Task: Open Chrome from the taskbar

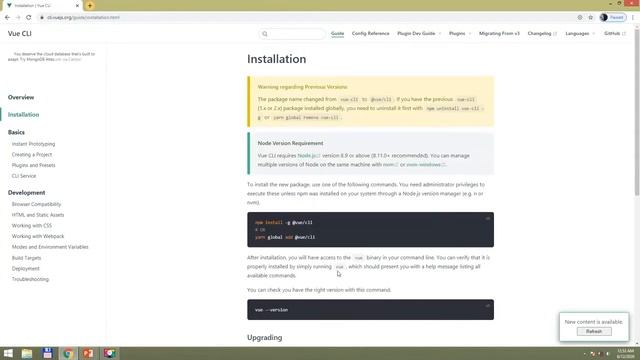Action: point(68,353)
